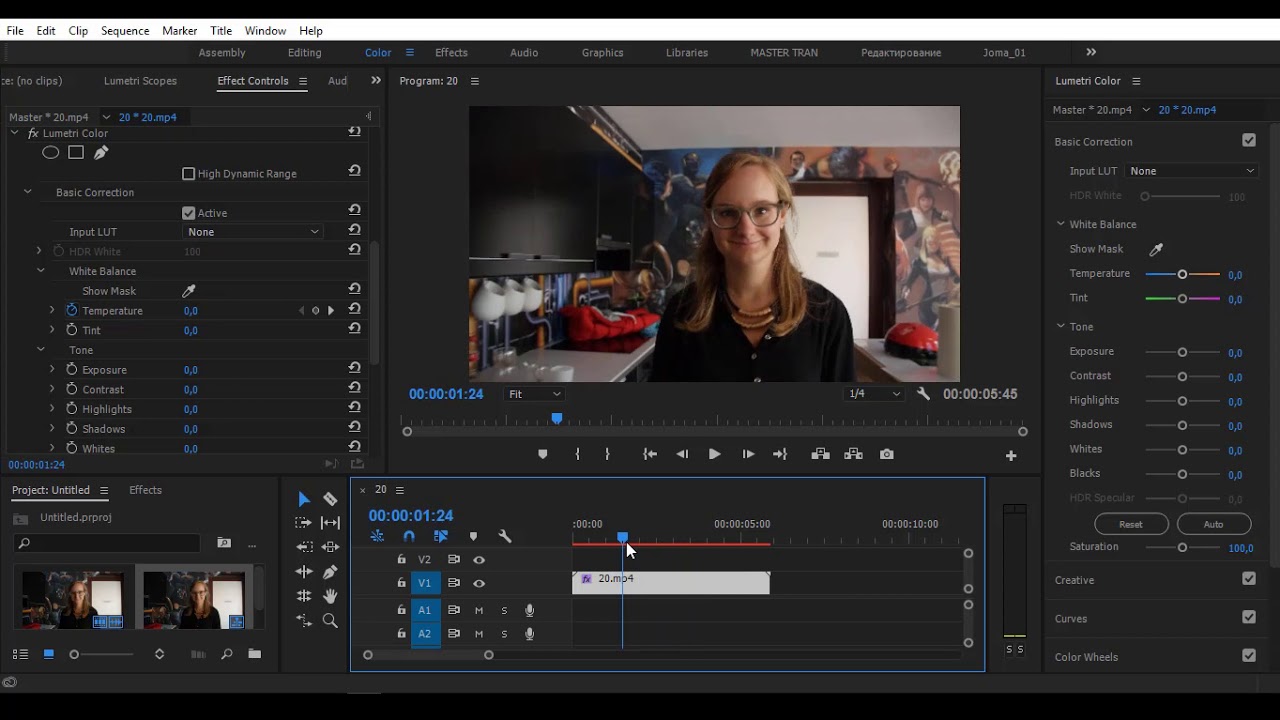The height and width of the screenshot is (720, 1280).
Task: Hide V2 track output eye
Action: coord(479,560)
